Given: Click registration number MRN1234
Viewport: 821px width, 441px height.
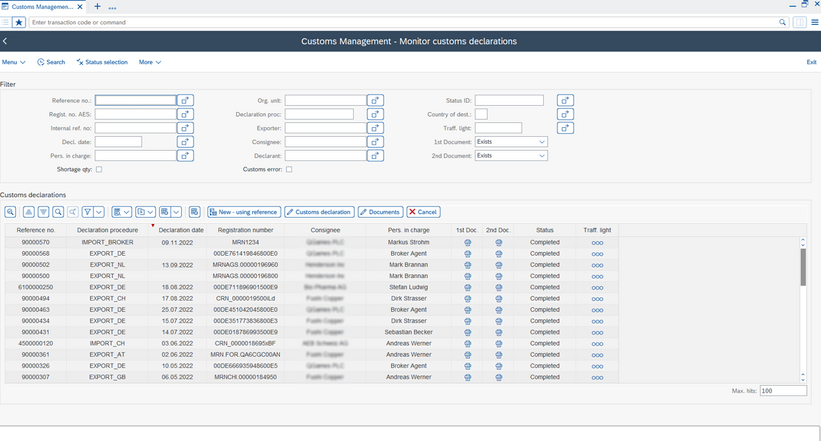Looking at the screenshot, I should coord(246,242).
